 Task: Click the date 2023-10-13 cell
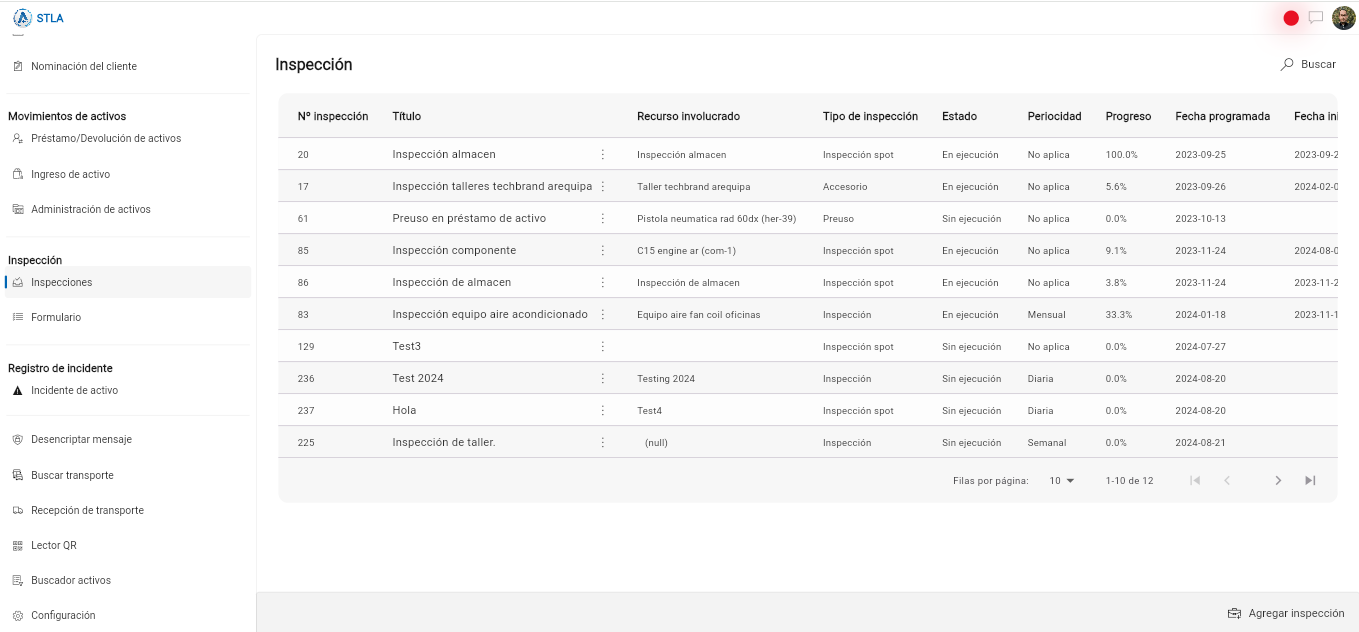pyautogui.click(x=1200, y=218)
